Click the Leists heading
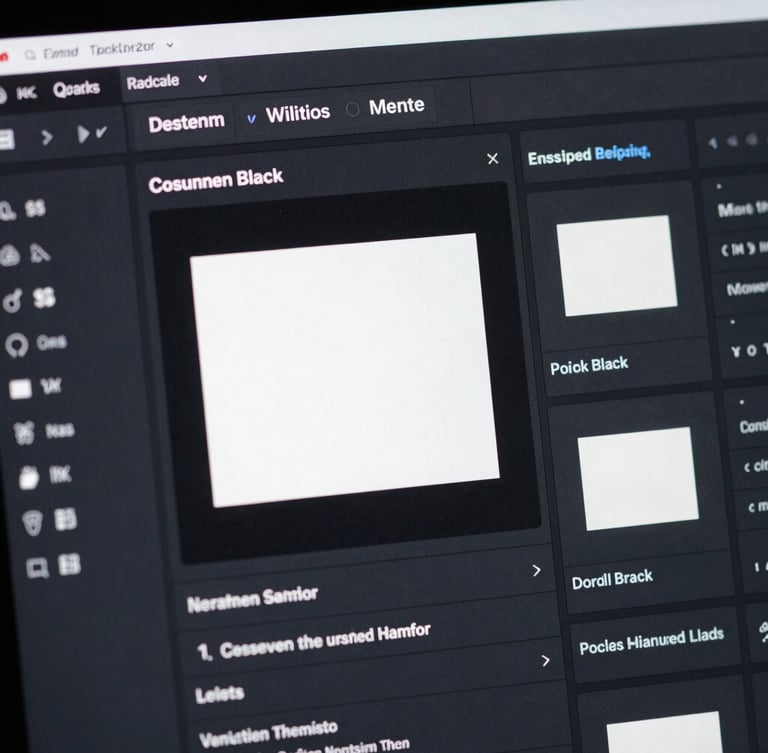This screenshot has height=753, width=768. (220, 694)
